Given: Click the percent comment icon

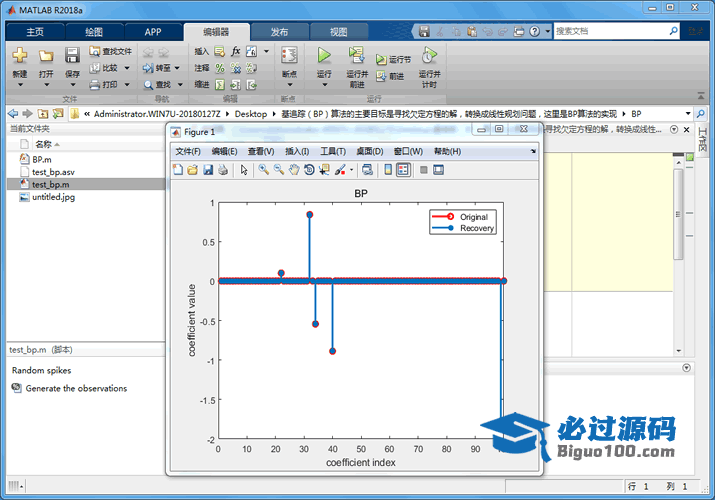Looking at the screenshot, I should (220, 68).
